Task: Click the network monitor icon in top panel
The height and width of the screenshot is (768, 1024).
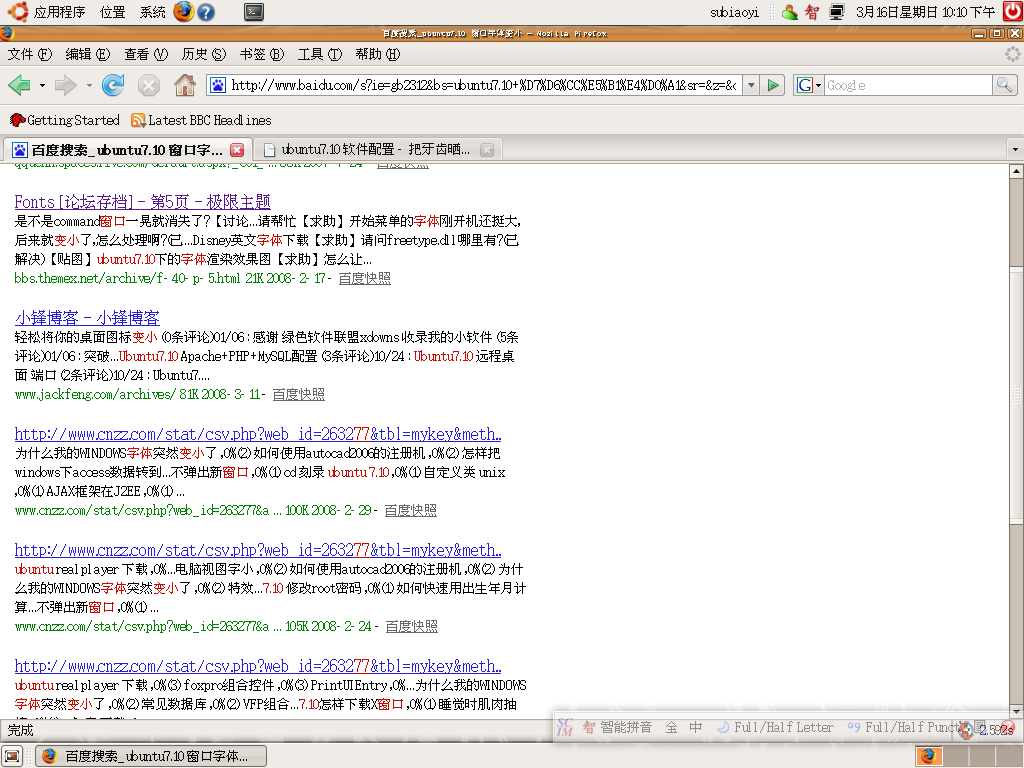Action: coord(837,12)
